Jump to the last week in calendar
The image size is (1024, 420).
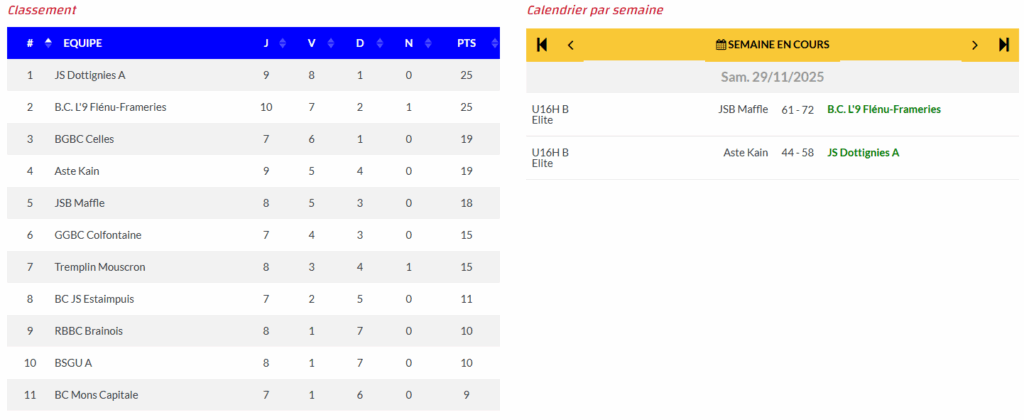pos(1004,45)
